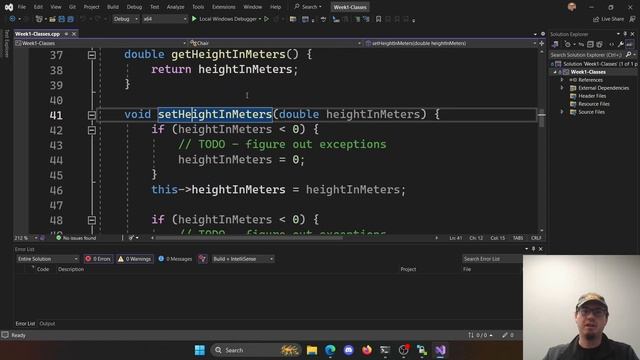Start debugging with Local Windows Debugger play icon
This screenshot has width=640, height=360.
point(194,19)
